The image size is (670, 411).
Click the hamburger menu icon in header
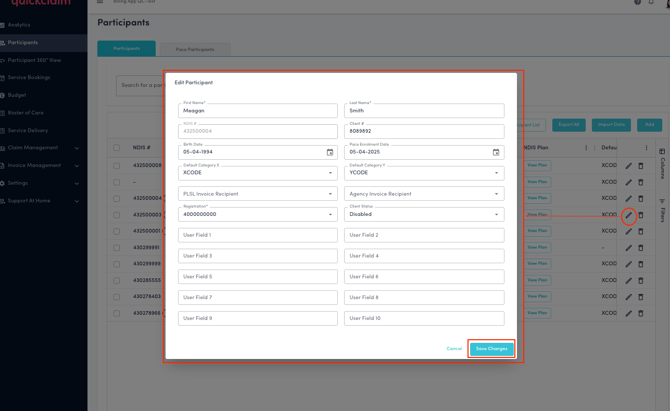tap(100, 2)
